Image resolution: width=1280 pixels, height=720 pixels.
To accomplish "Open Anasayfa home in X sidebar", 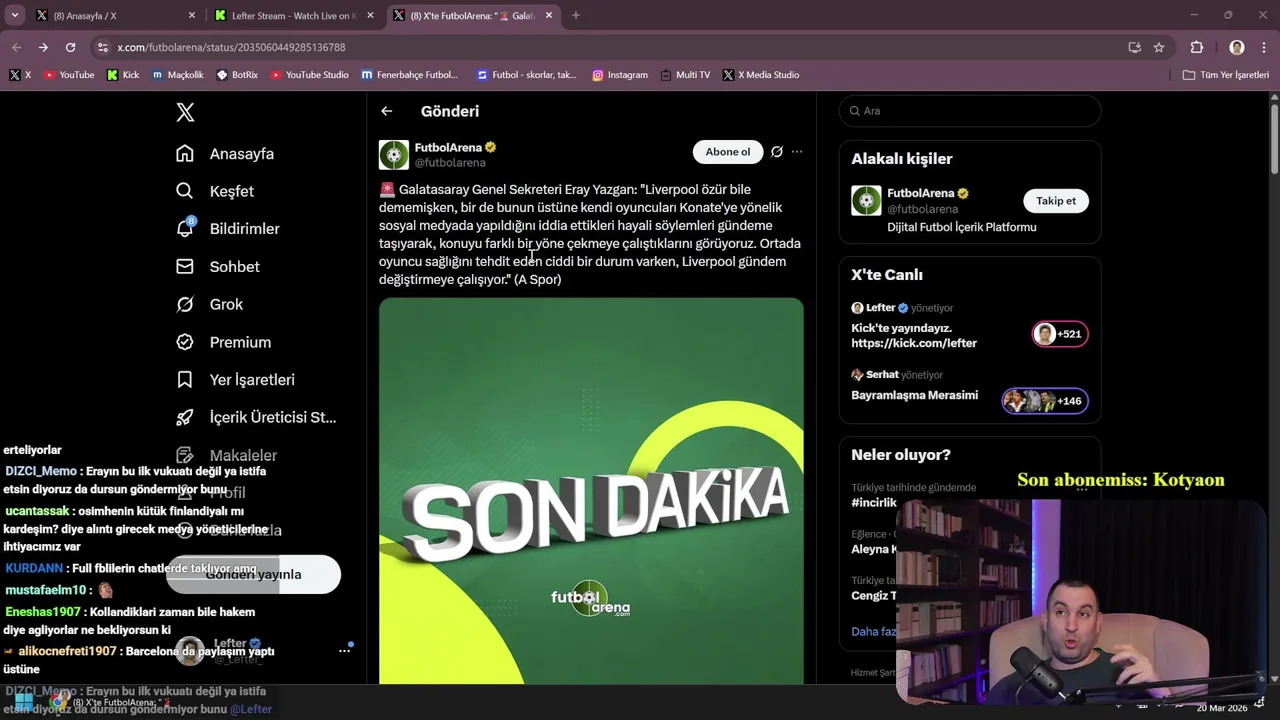I will (x=225, y=154).
